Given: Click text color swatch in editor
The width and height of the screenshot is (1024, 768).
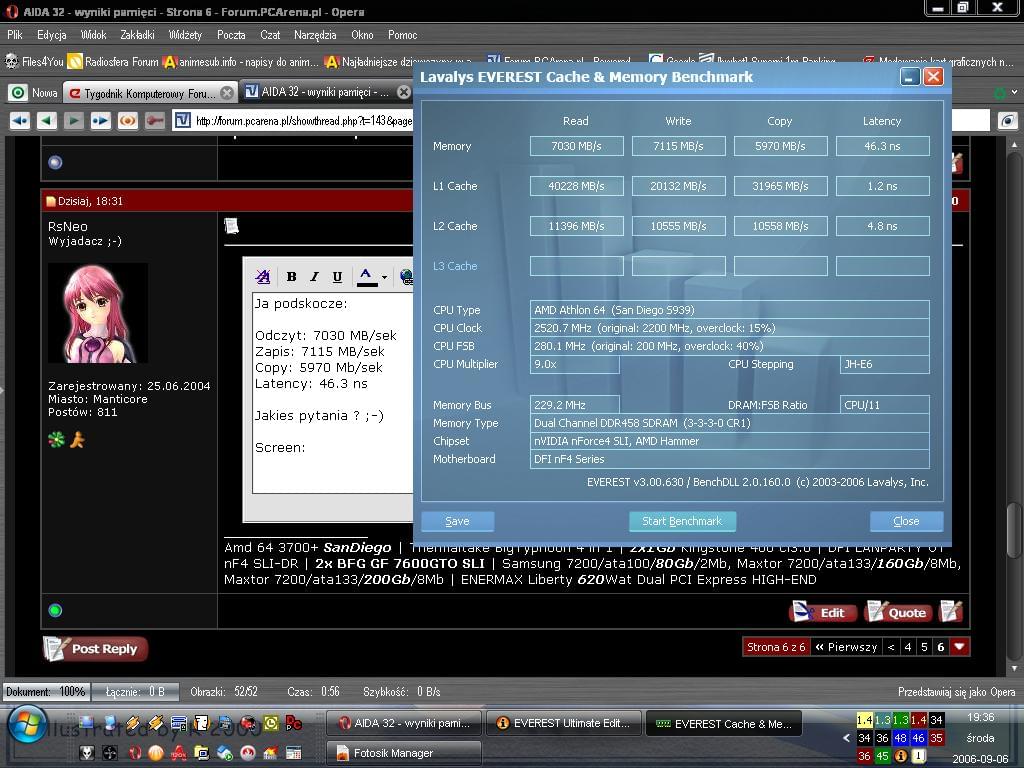Looking at the screenshot, I should coord(366,277).
